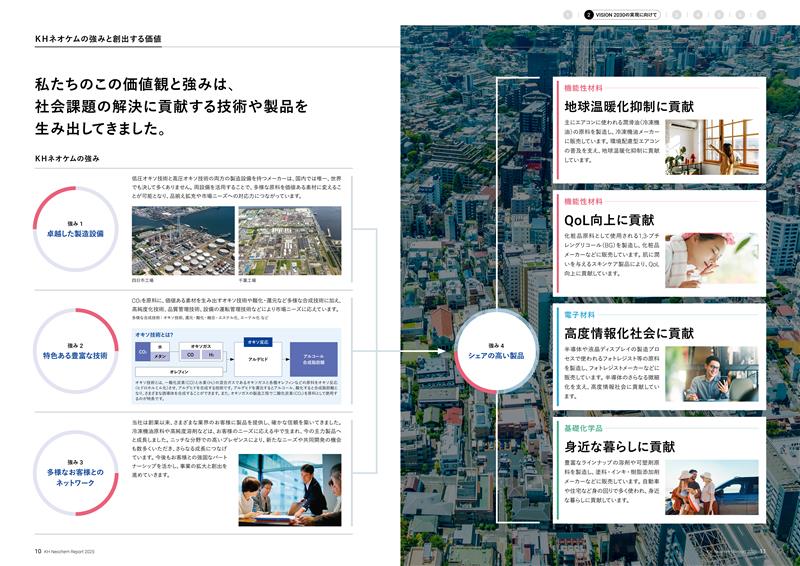The width and height of the screenshot is (800, 566).
Task: Open the 千葉工場 aerial photo
Action: pyautogui.click(x=288, y=238)
